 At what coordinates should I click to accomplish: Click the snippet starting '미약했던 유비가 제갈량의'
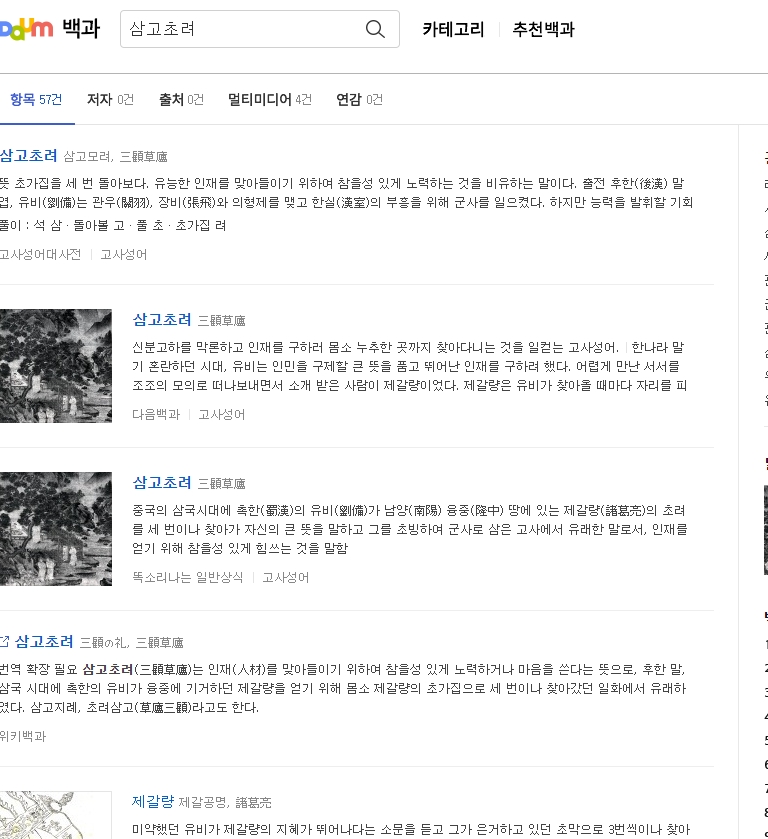pos(411,829)
